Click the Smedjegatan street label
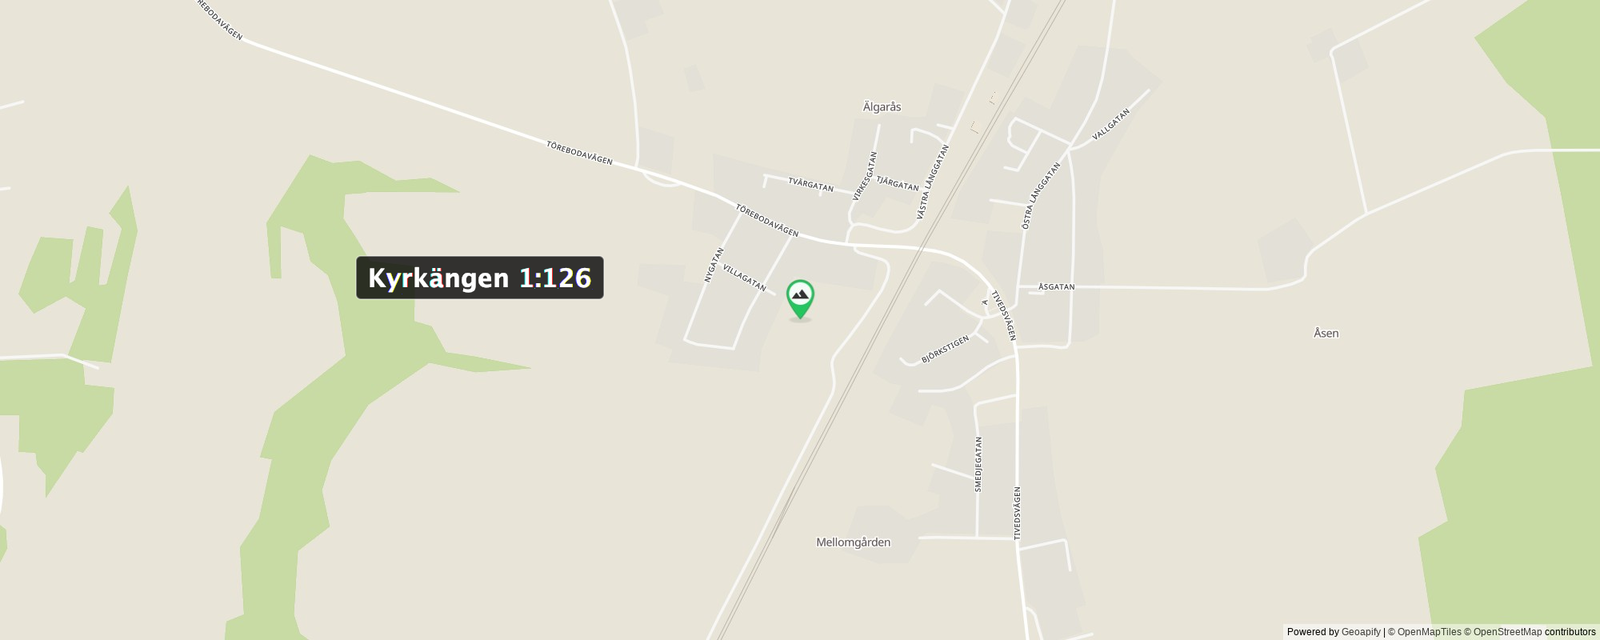1600x640 pixels. 978,464
